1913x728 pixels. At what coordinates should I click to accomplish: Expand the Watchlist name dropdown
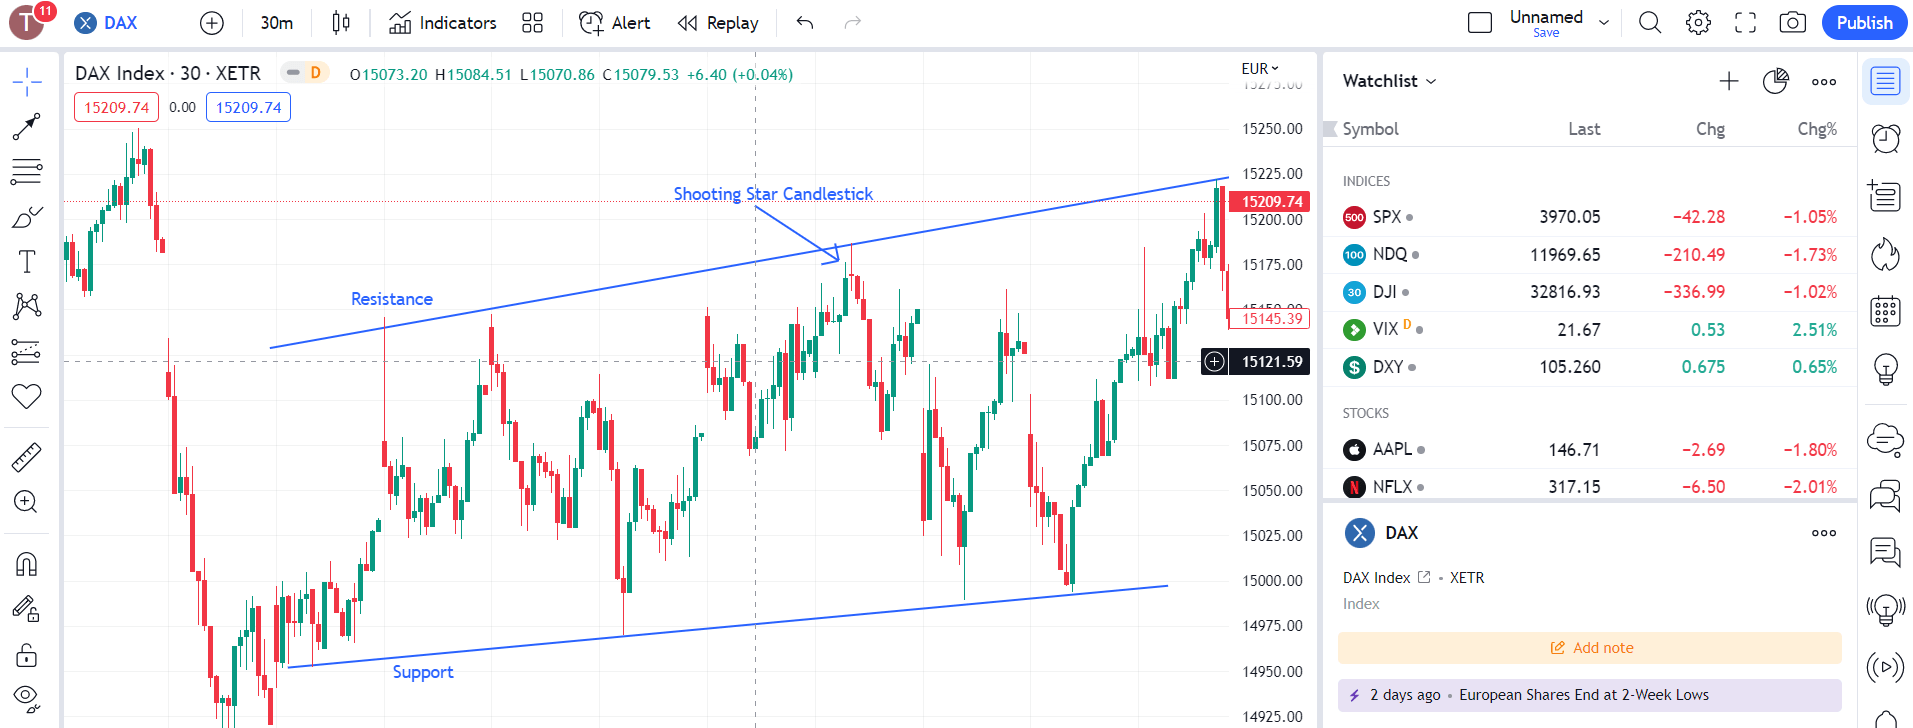click(x=1390, y=81)
